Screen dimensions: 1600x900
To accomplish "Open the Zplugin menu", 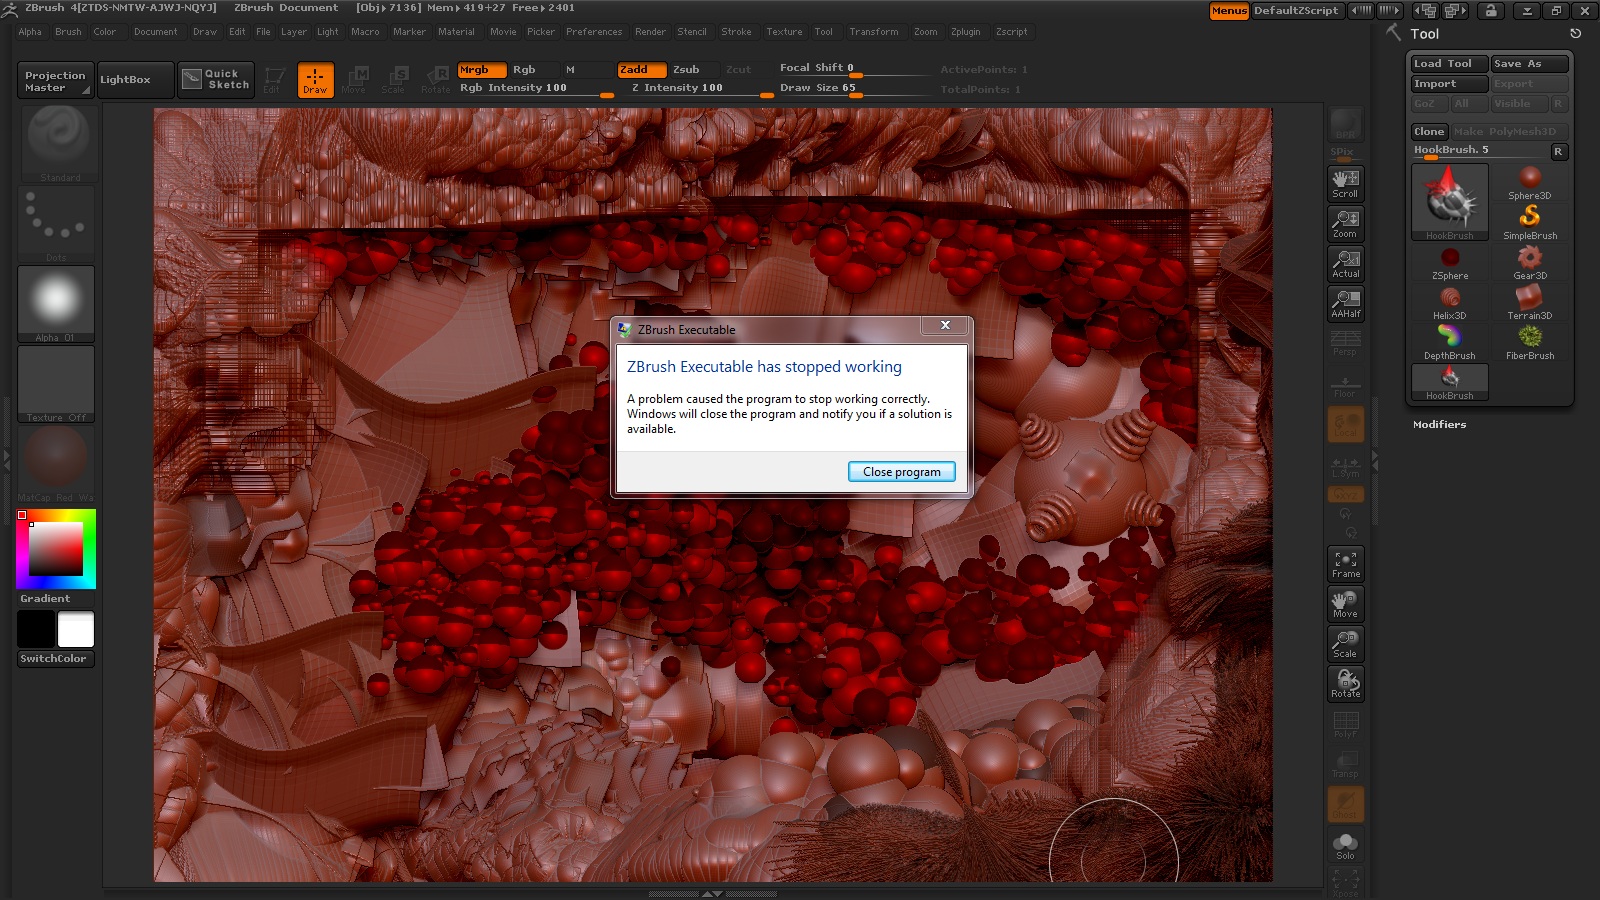I will [x=966, y=32].
